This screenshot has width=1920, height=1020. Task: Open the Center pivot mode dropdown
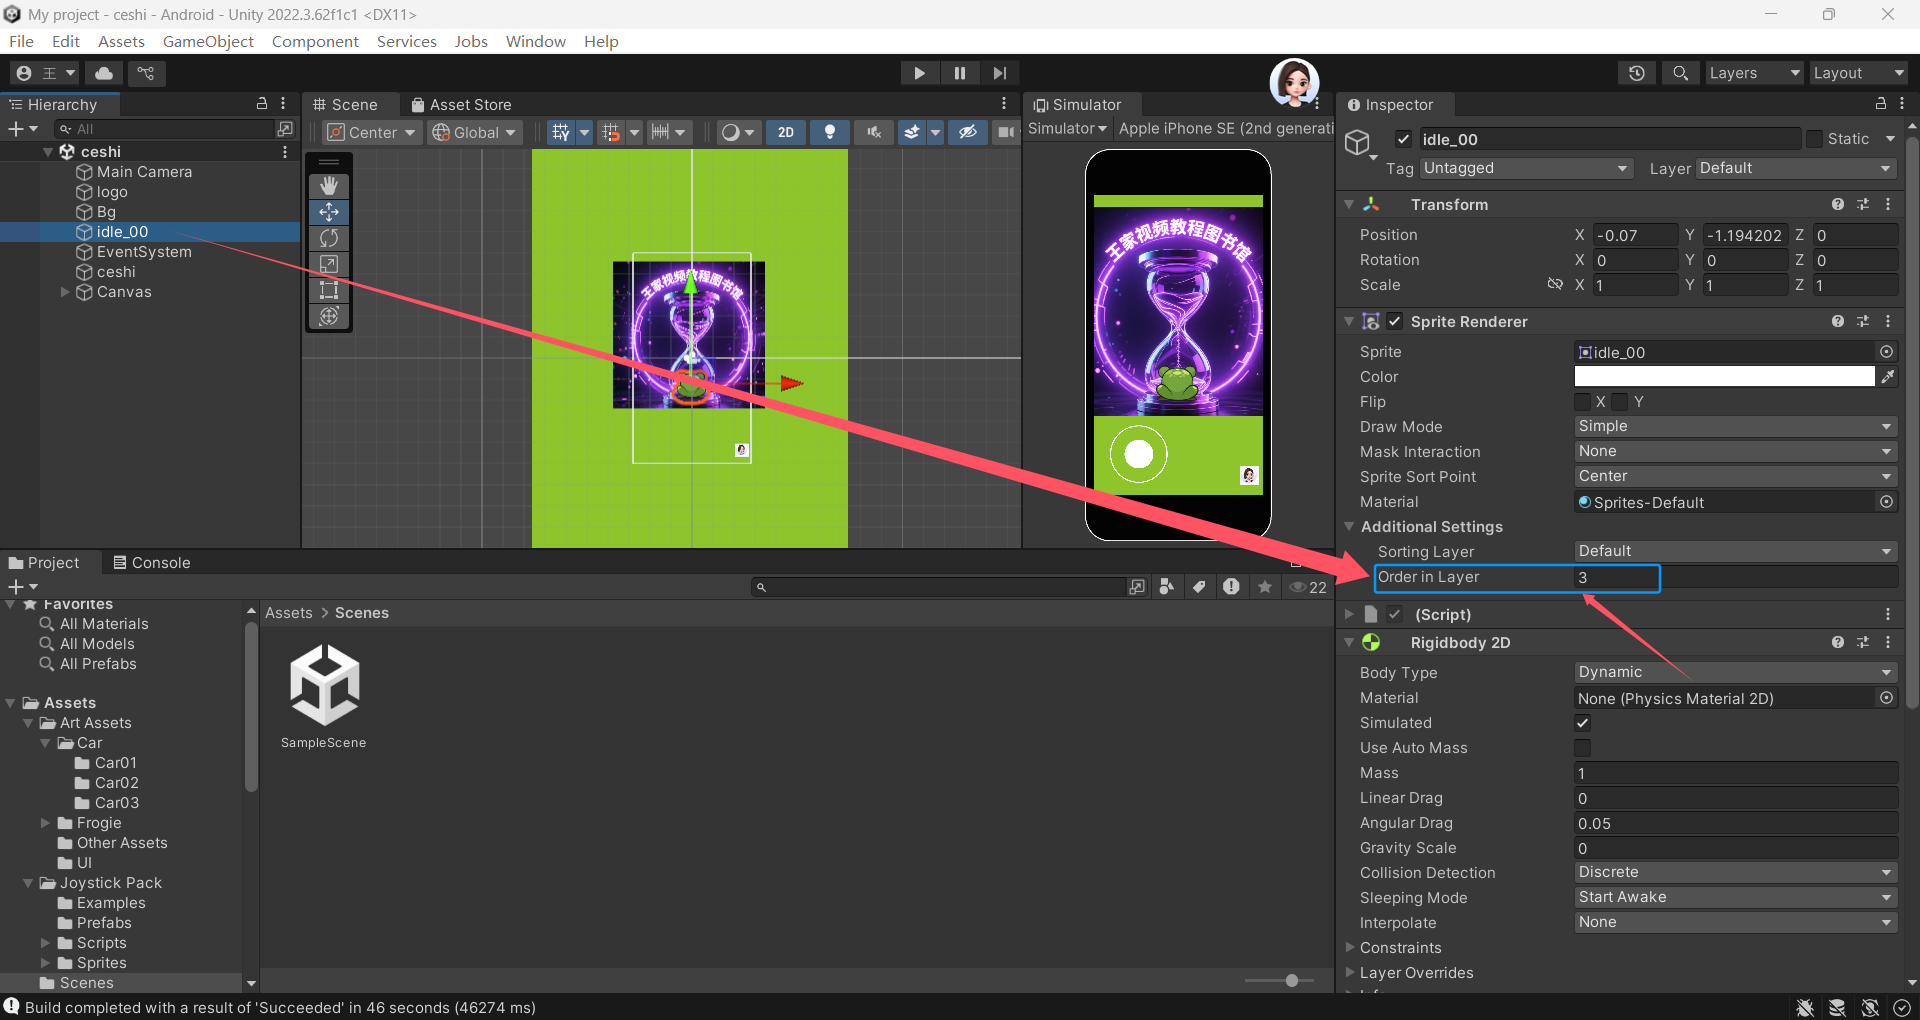tap(371, 132)
